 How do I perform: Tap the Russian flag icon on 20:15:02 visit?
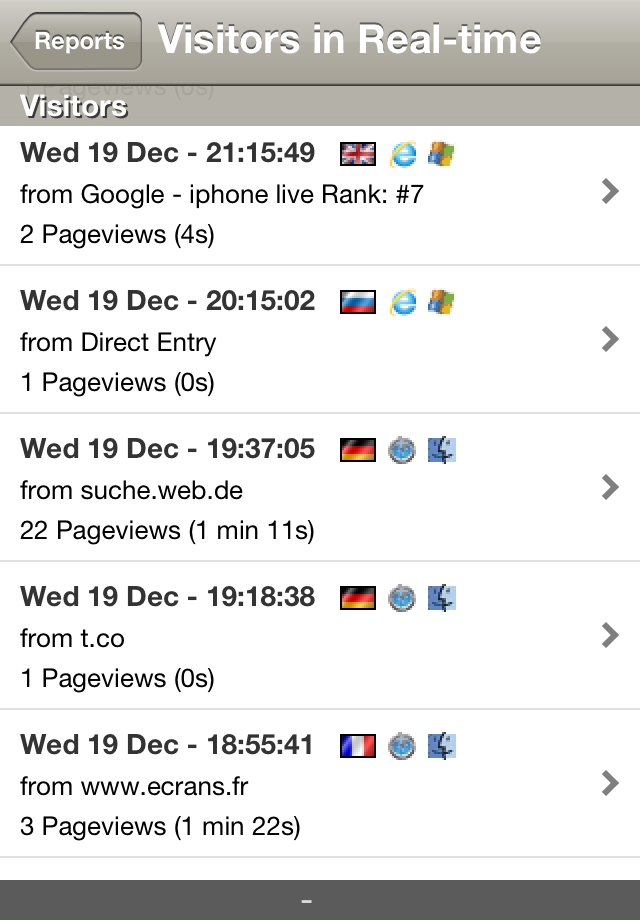358,302
